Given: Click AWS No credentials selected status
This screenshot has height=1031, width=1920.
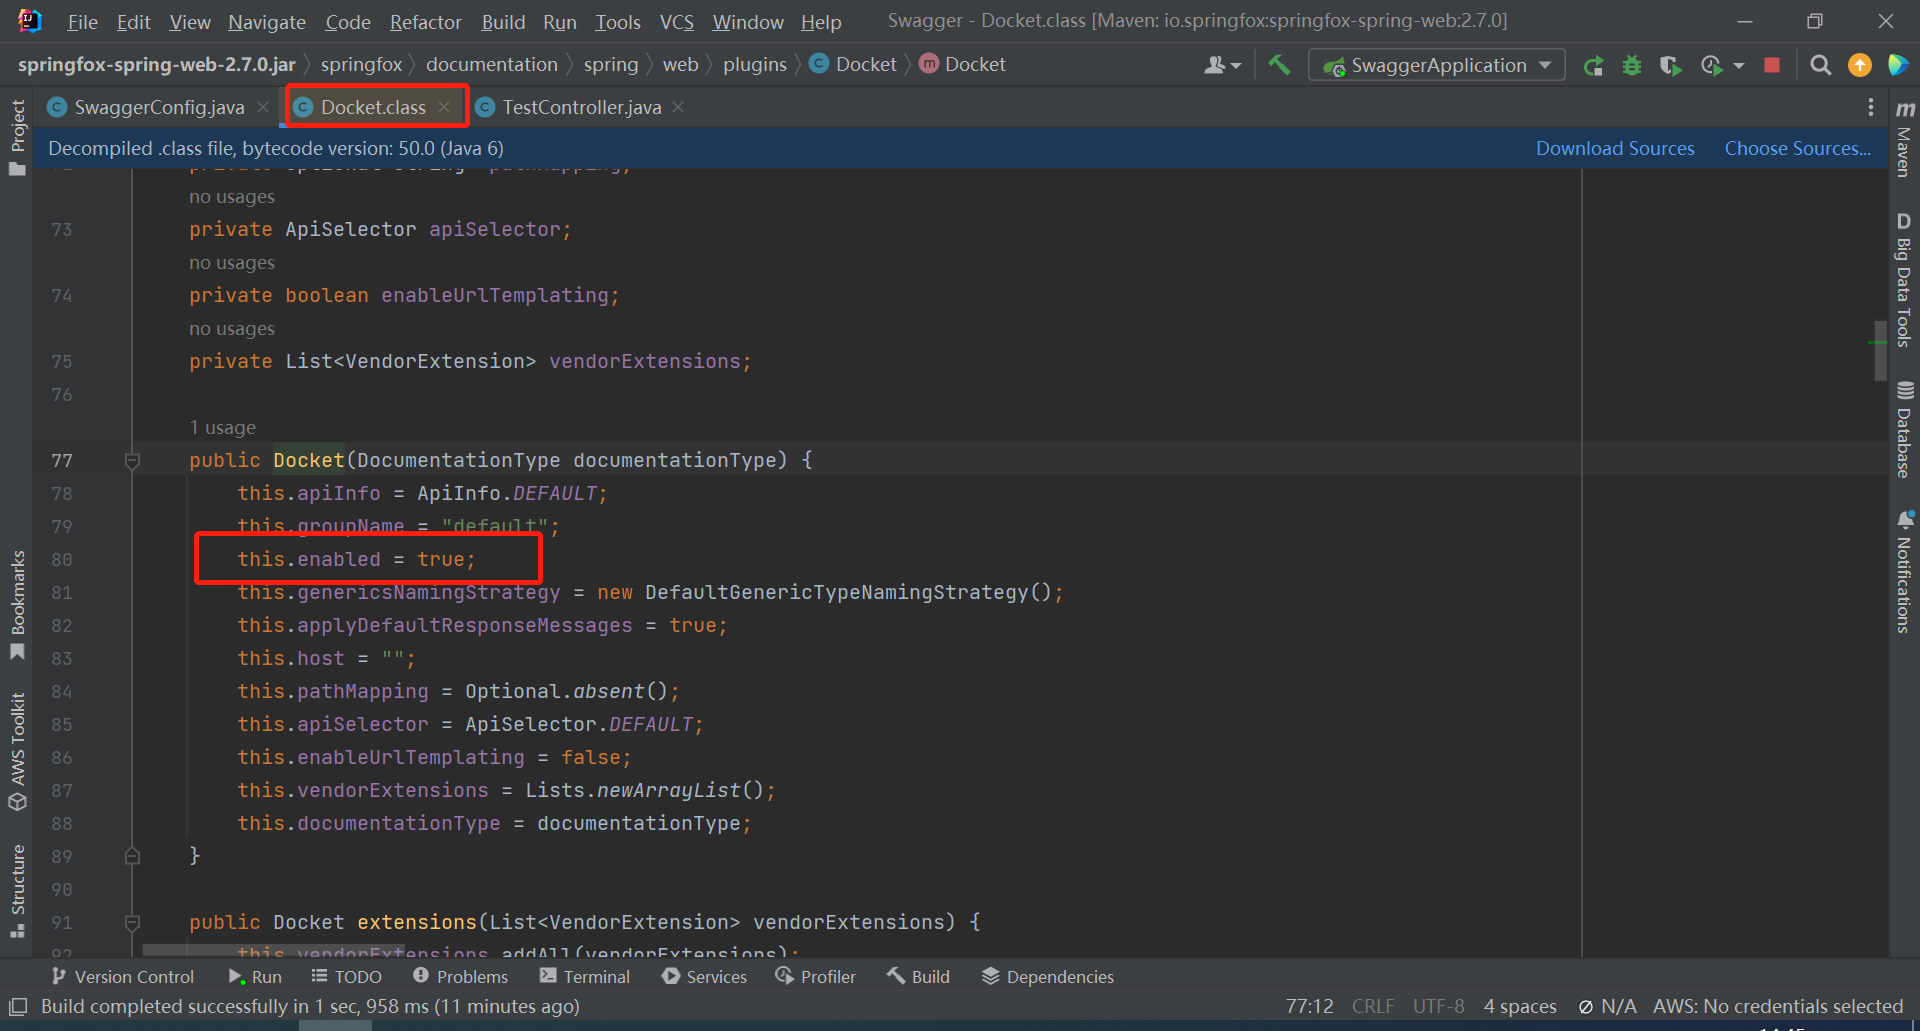Looking at the screenshot, I should click(x=1777, y=1006).
